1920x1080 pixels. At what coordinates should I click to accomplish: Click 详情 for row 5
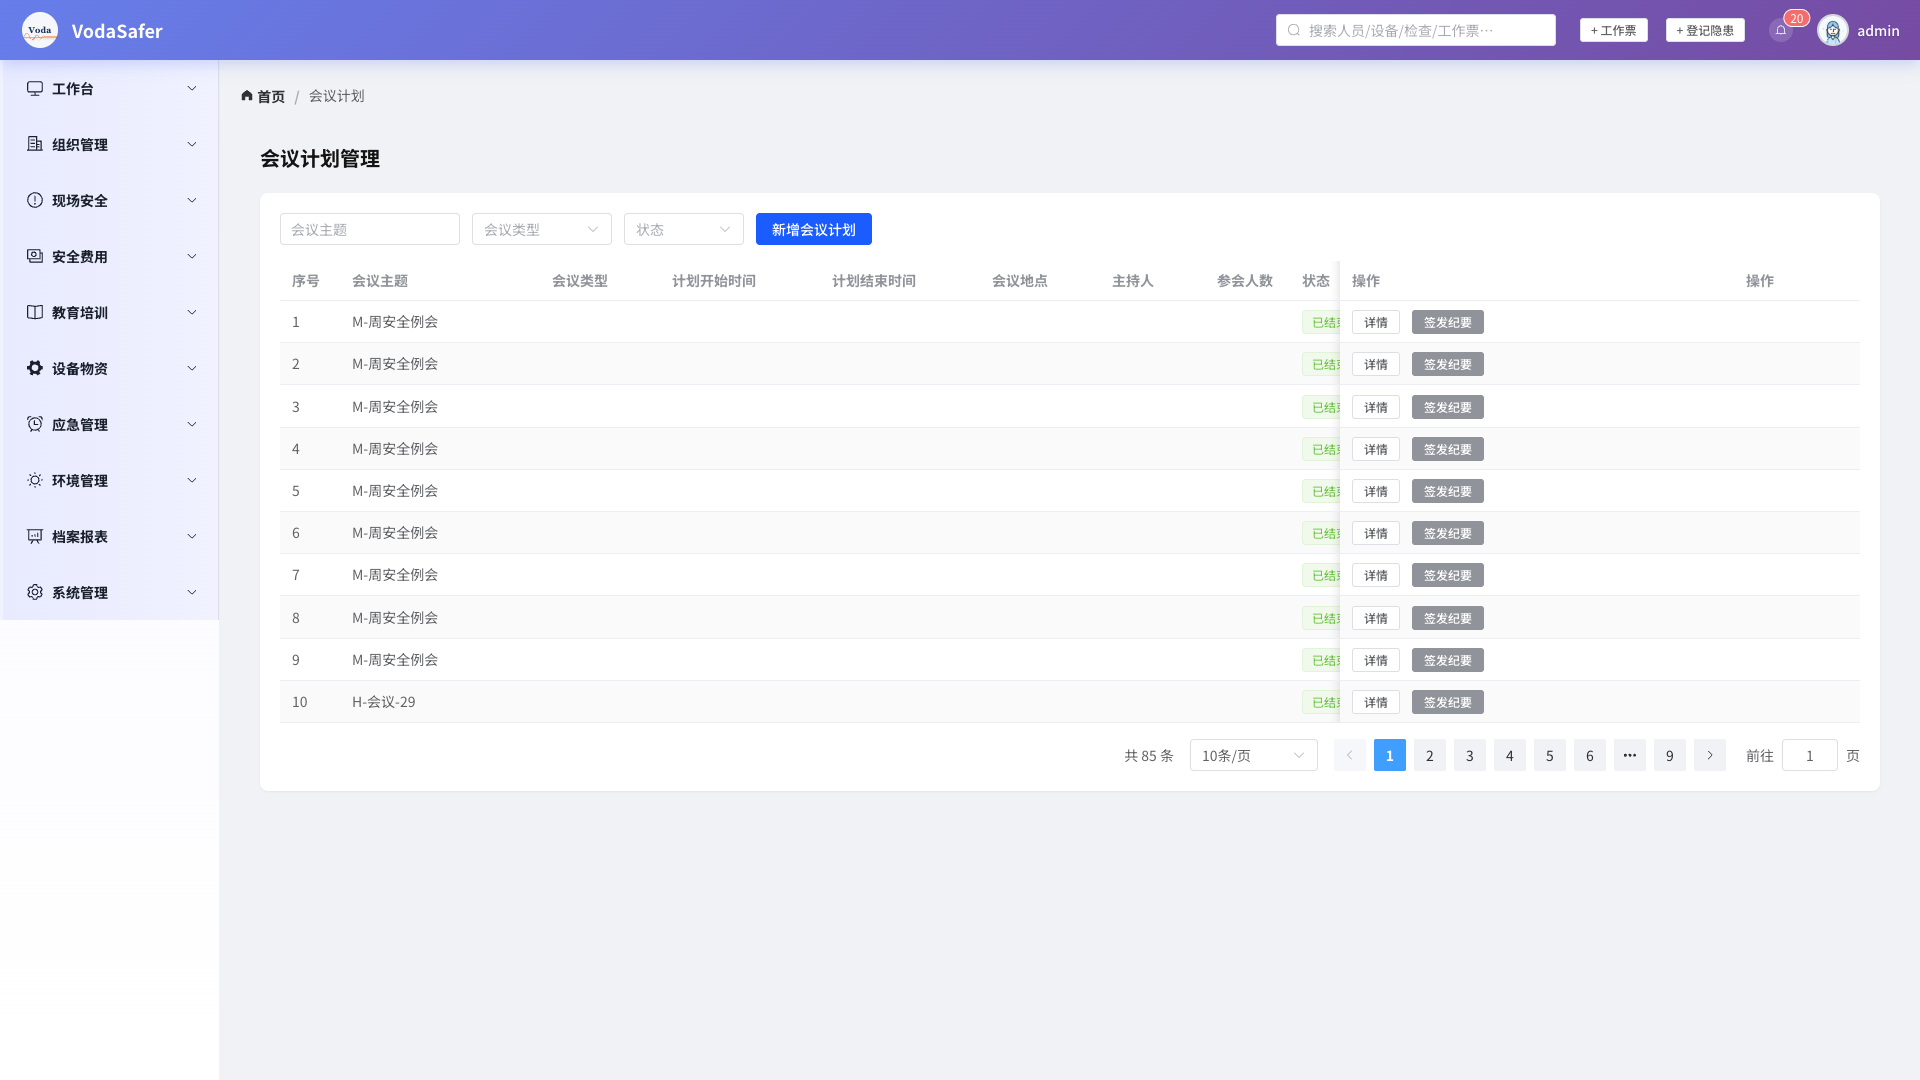(x=1376, y=491)
